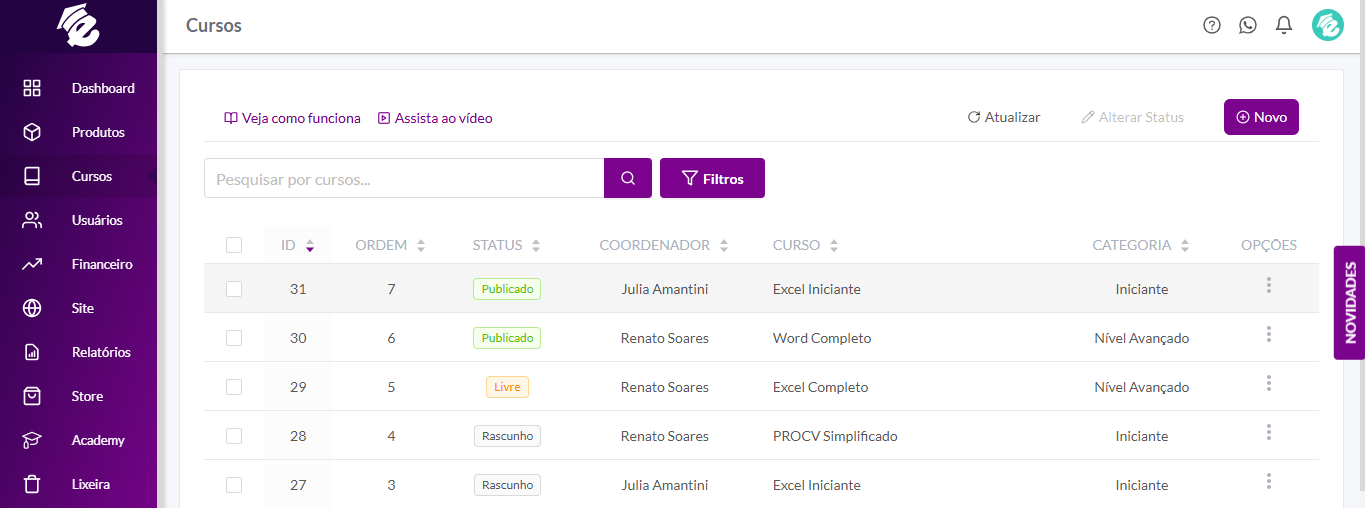Open help question mark icon
Viewport: 1365px width, 508px height.
pos(1212,25)
